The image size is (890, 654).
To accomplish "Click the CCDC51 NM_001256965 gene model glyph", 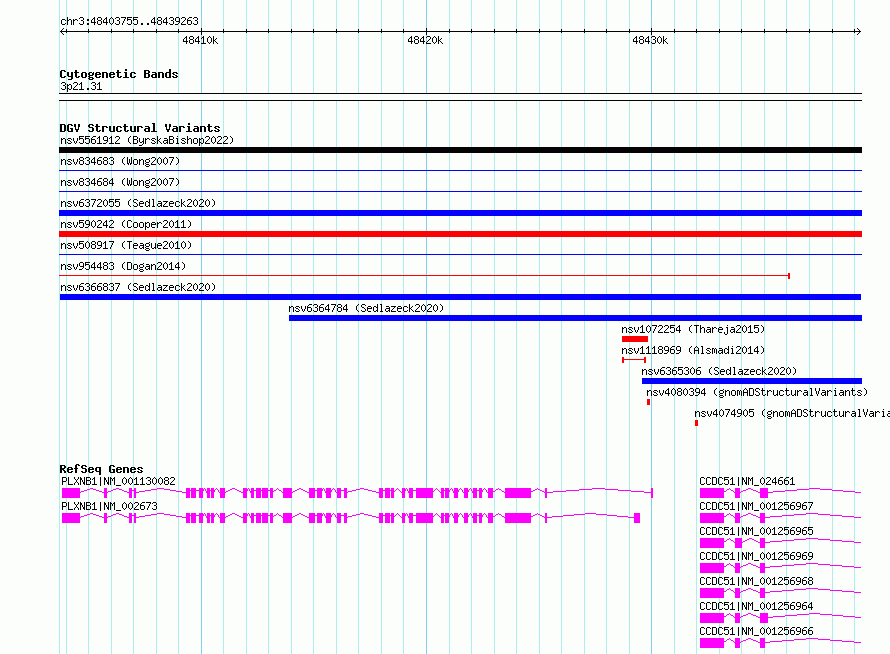I will (780, 543).
